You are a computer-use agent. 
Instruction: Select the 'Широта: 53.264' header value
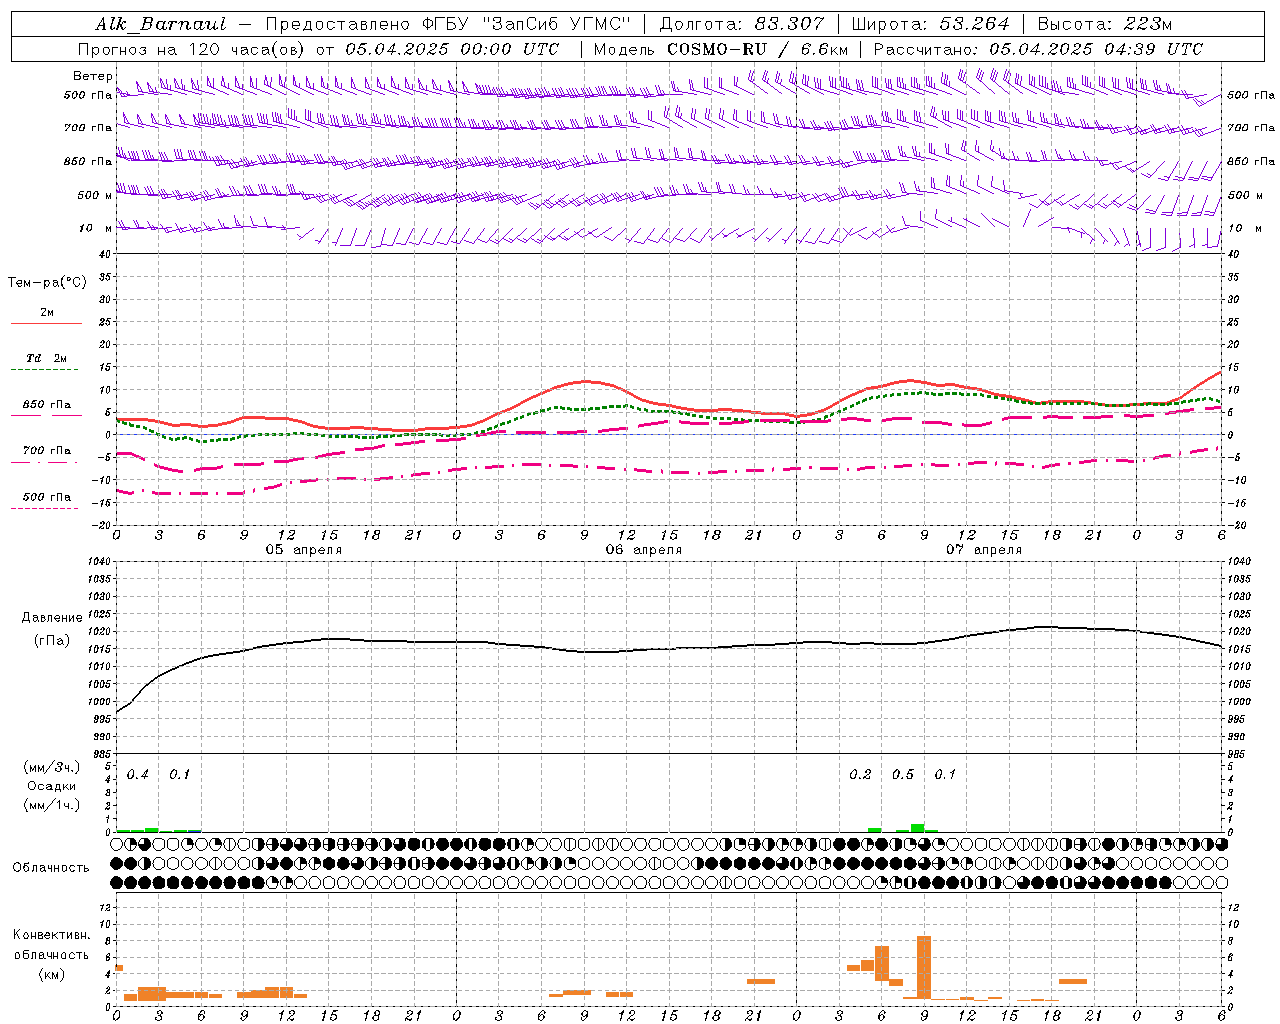click(x=930, y=24)
